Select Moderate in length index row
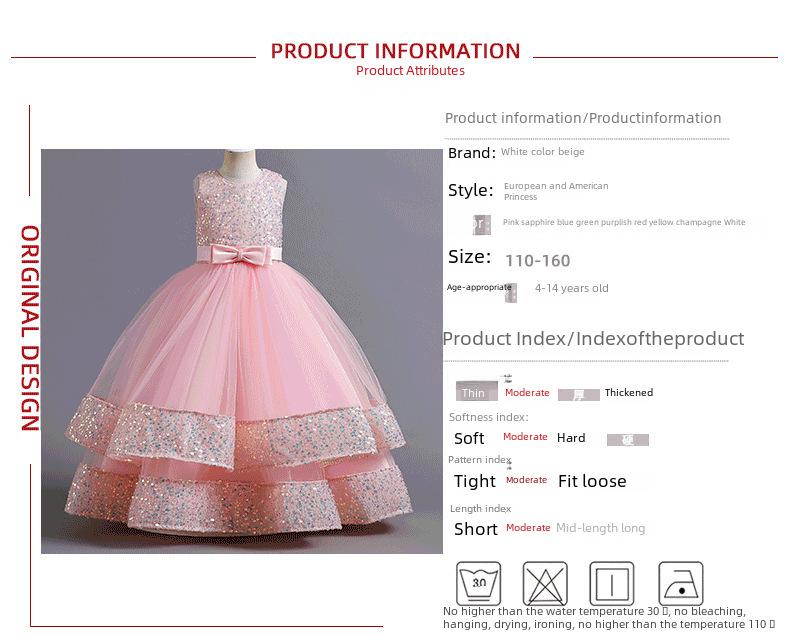The image size is (790, 636). [x=528, y=528]
